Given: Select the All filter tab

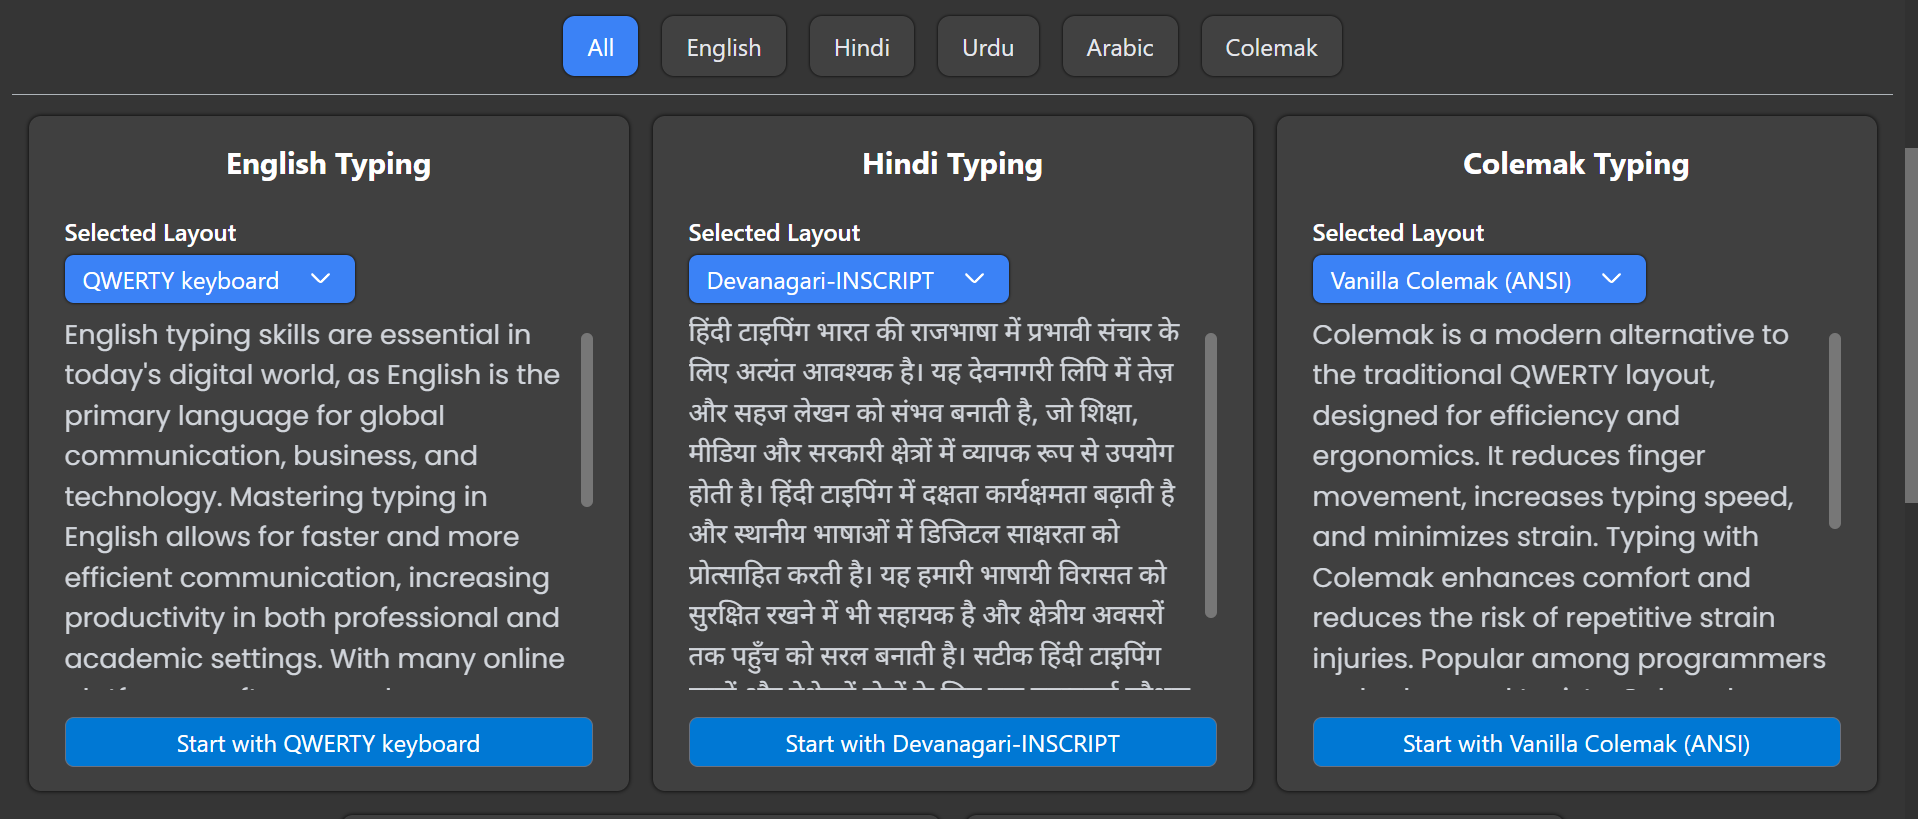Looking at the screenshot, I should [x=600, y=47].
